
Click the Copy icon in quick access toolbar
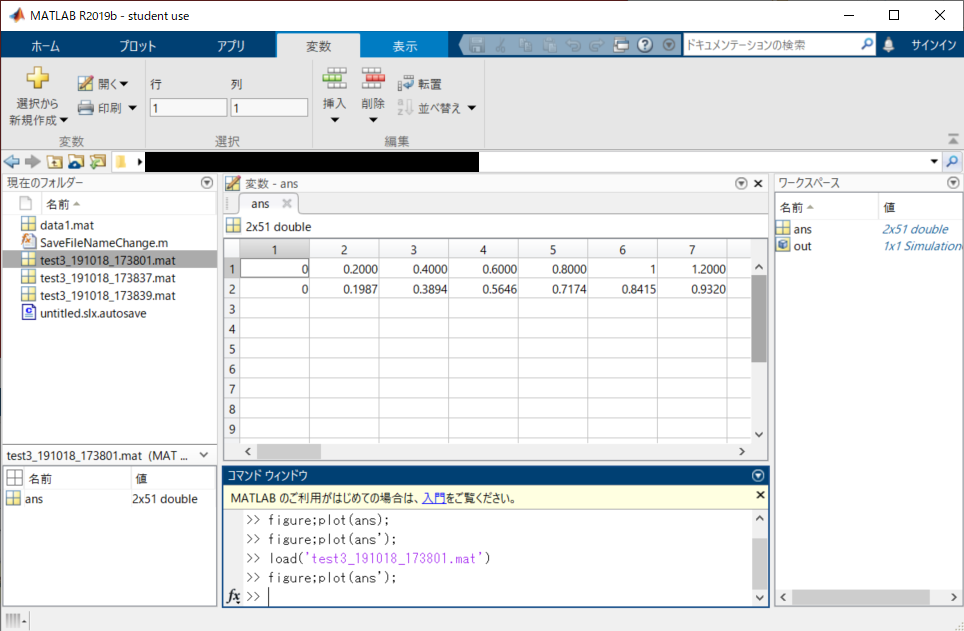pos(525,45)
